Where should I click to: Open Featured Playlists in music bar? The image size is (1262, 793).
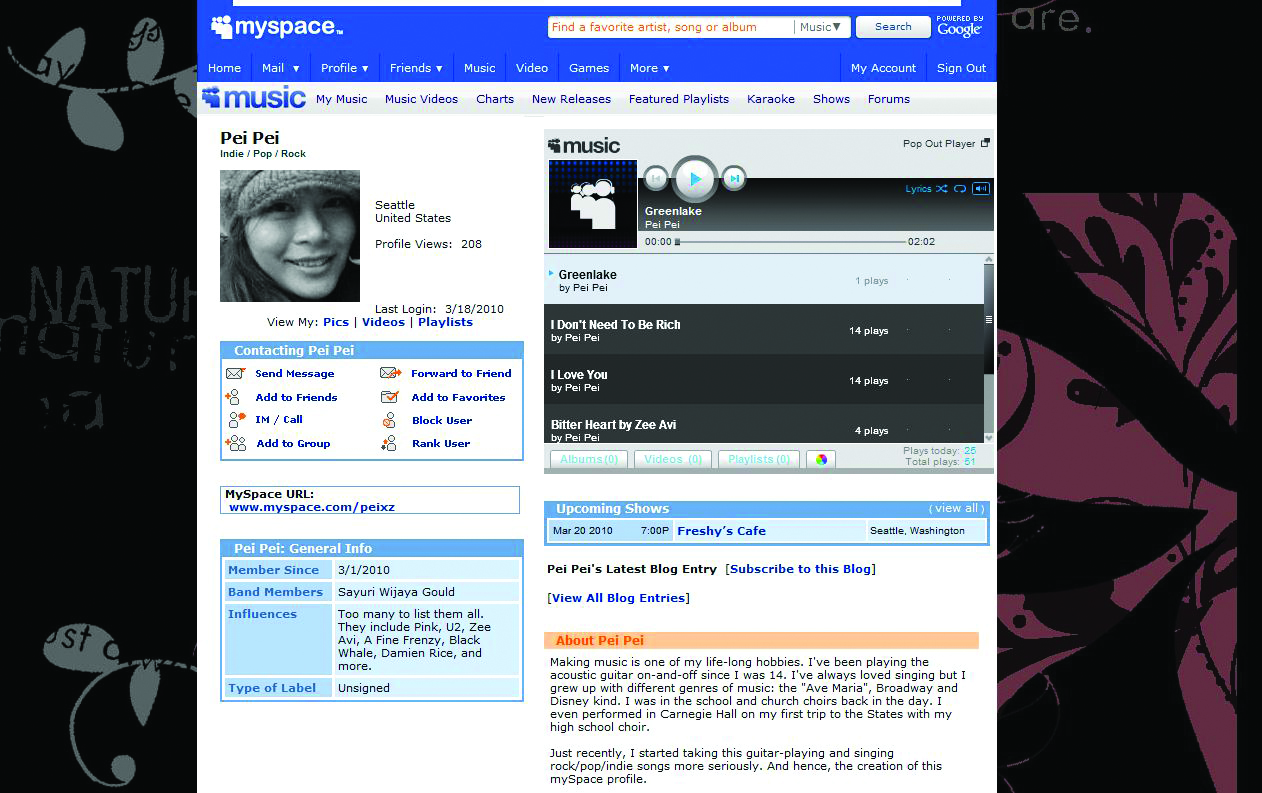point(679,99)
